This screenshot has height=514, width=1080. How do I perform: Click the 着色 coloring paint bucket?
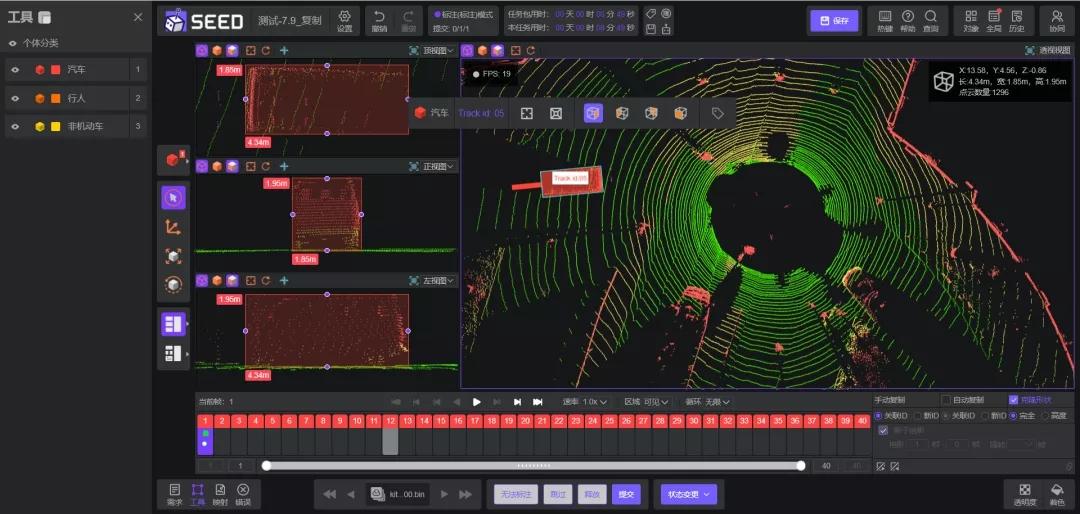point(1056,494)
